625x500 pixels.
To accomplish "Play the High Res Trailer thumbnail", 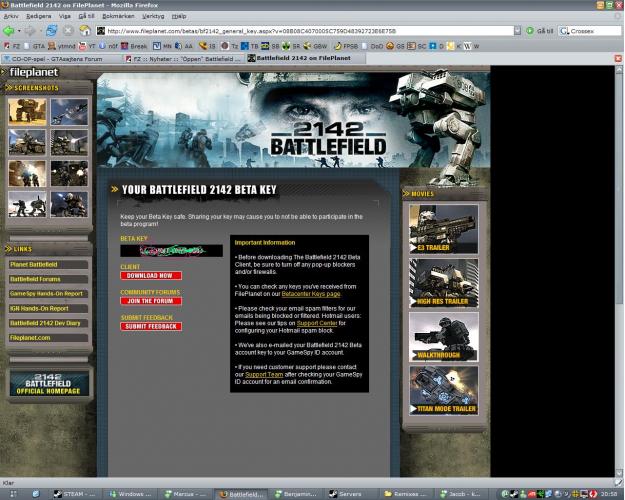I will click(x=444, y=283).
